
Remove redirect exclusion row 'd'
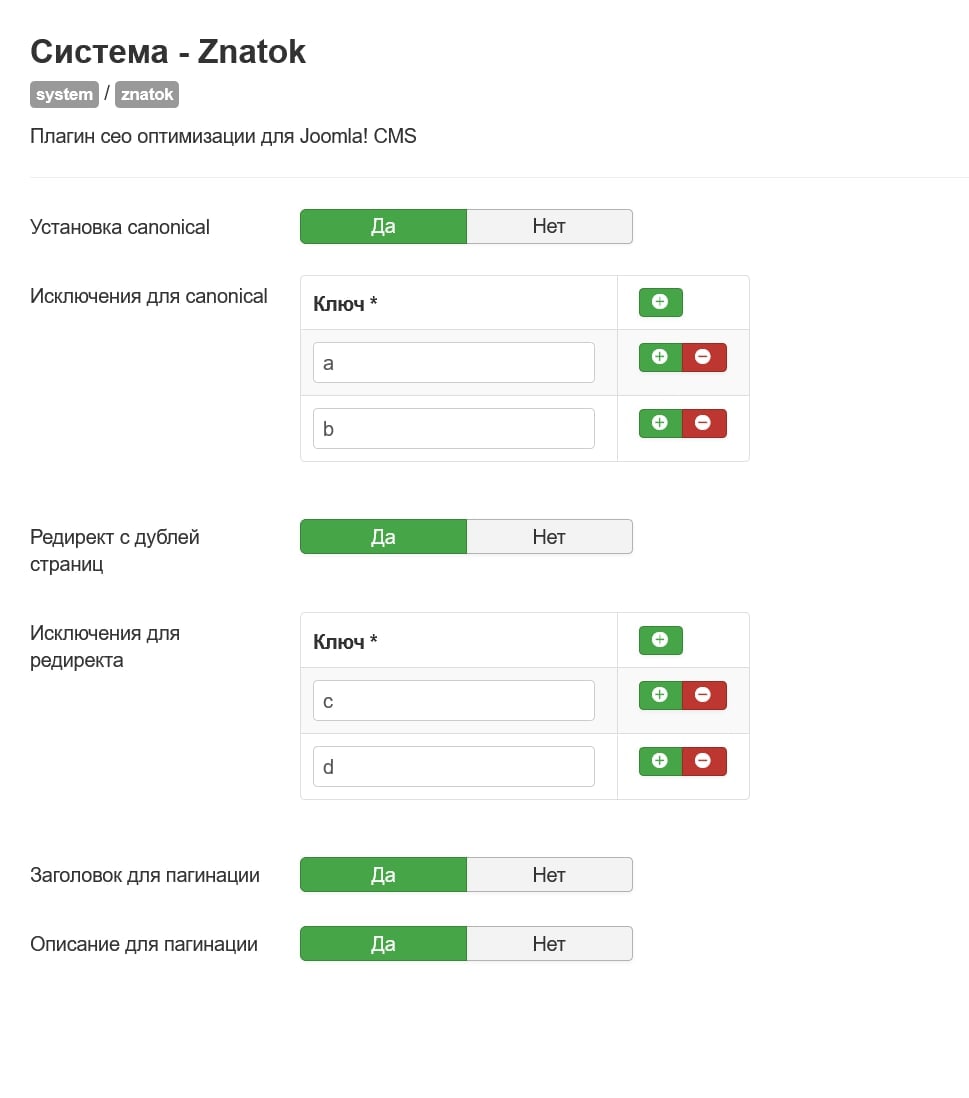pos(704,761)
